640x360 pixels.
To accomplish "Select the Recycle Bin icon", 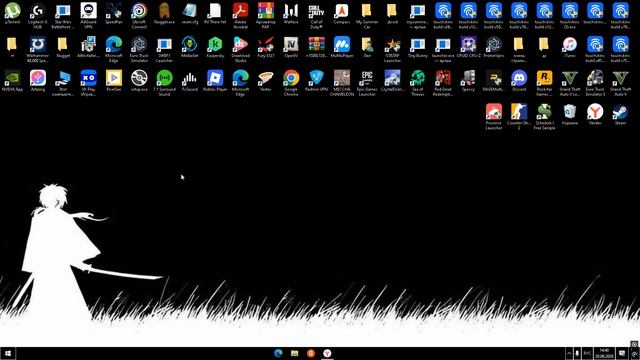I will pos(569,115).
